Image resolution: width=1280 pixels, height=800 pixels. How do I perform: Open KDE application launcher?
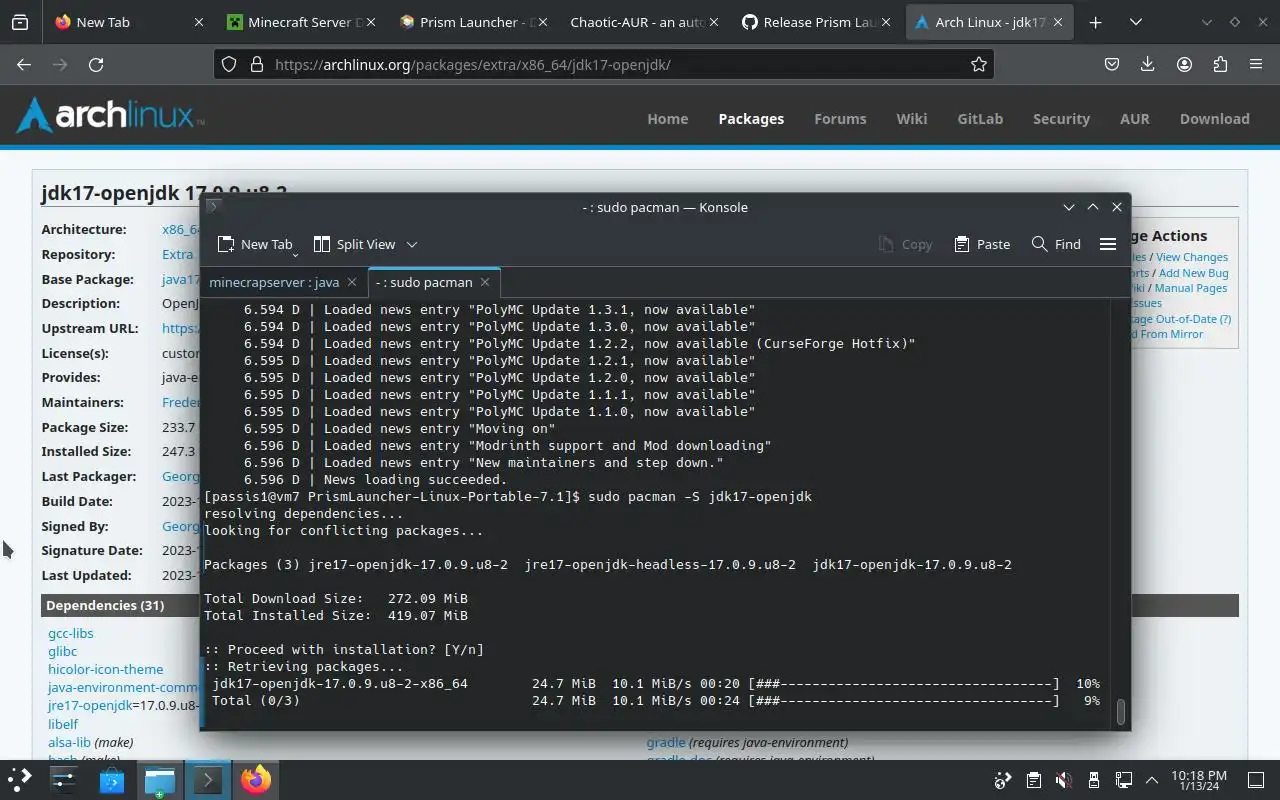click(x=19, y=780)
